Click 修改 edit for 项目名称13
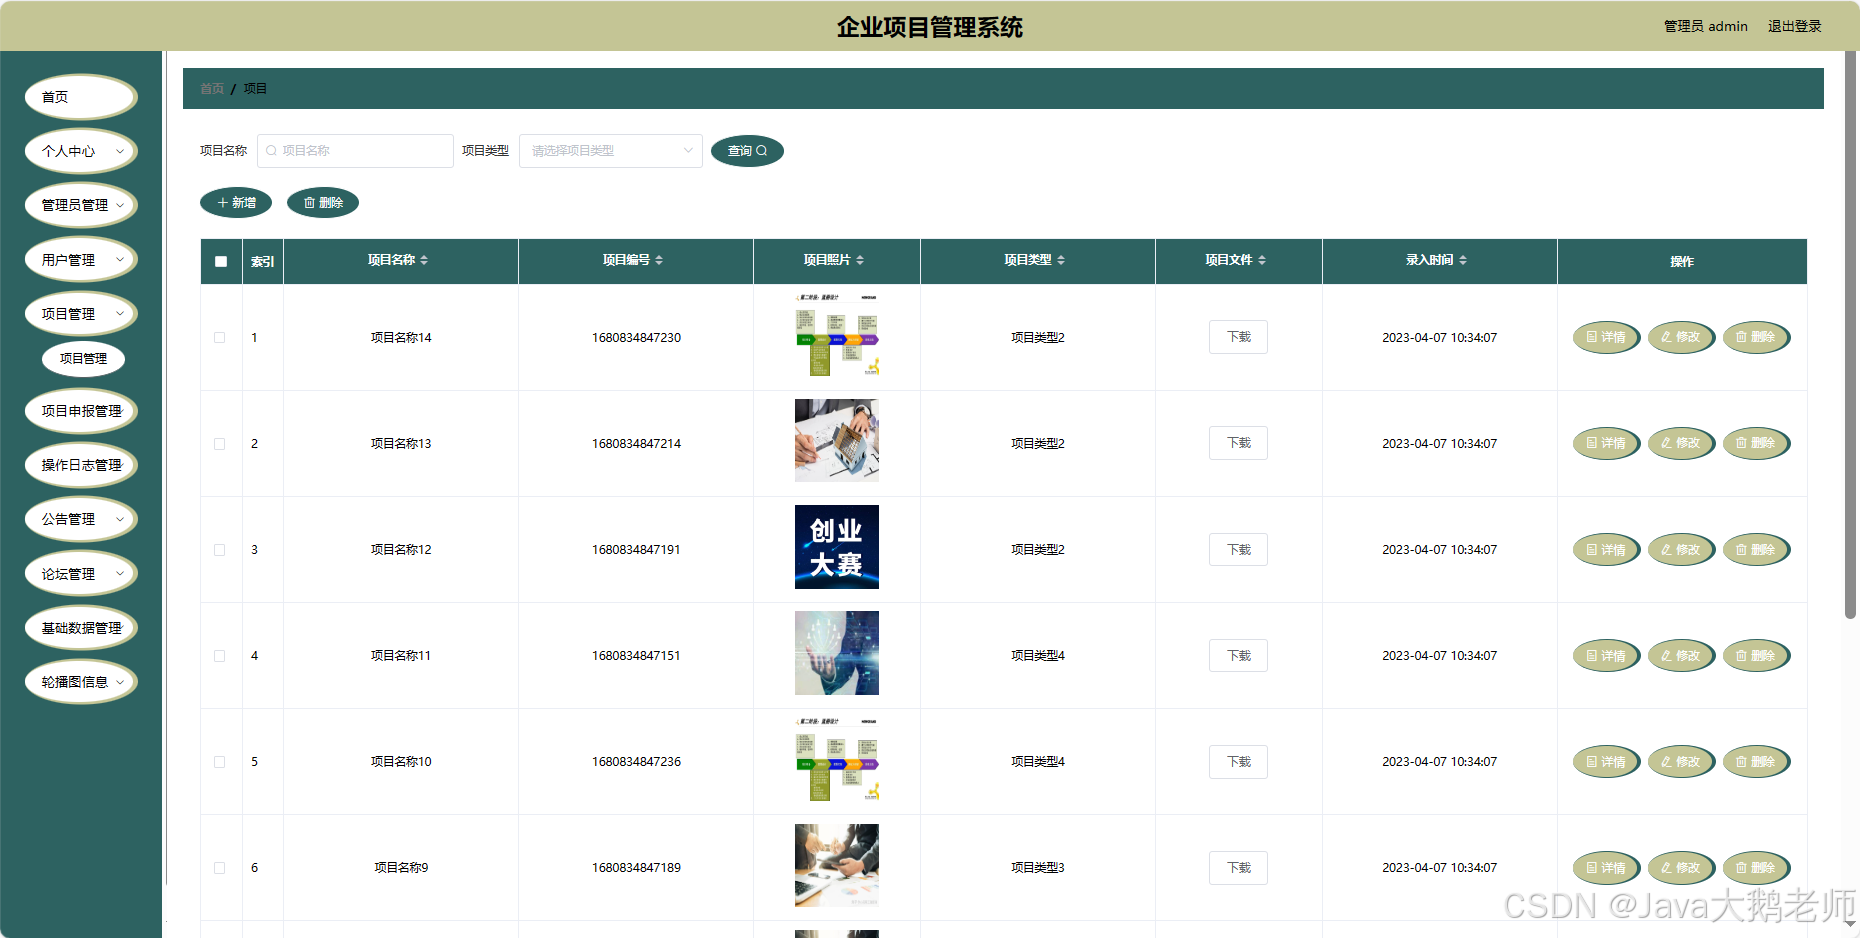This screenshot has width=1860, height=938. (1681, 443)
